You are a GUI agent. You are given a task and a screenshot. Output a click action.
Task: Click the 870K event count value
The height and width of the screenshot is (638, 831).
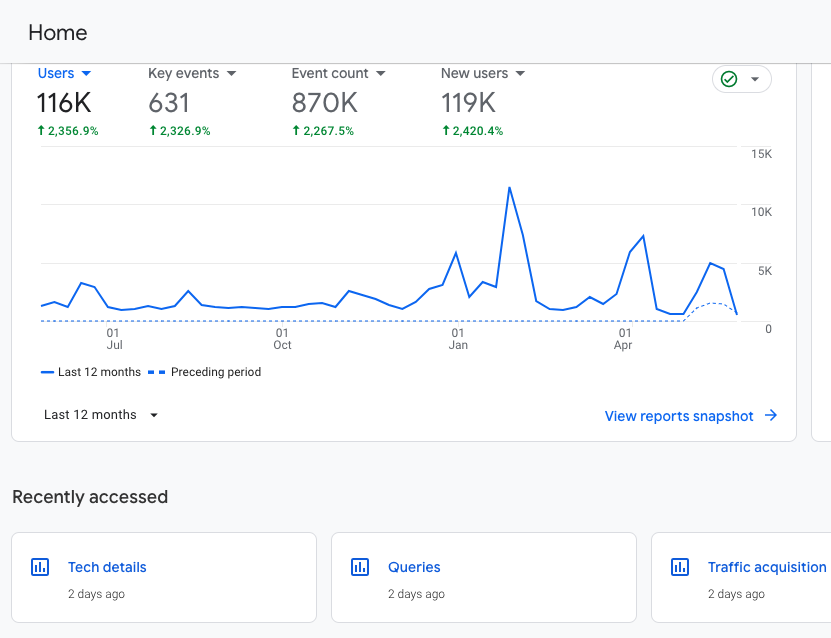[x=325, y=103]
